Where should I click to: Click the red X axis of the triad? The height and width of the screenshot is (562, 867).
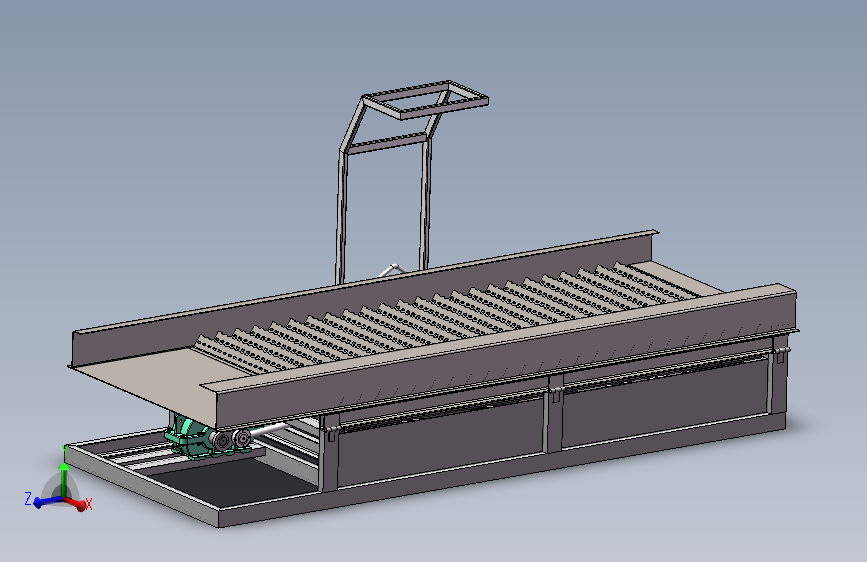tap(79, 504)
